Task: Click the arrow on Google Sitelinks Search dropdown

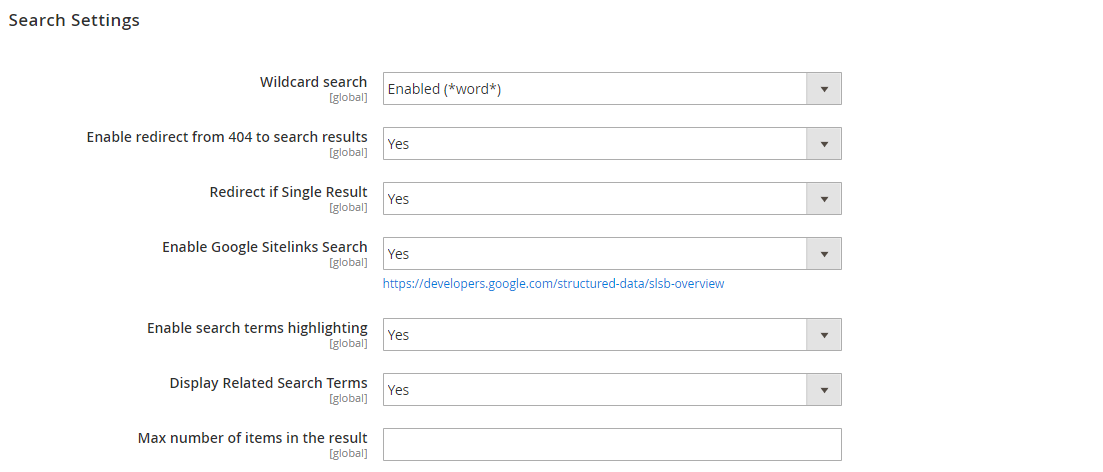Action: tap(824, 253)
